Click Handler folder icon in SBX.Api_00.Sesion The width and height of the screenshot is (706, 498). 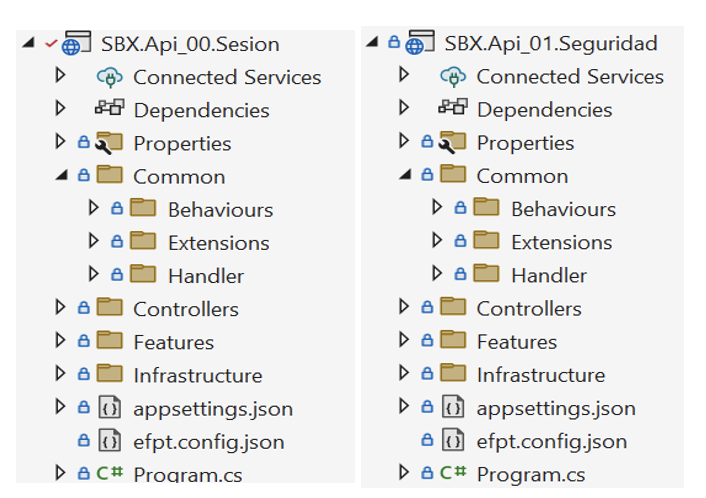(x=143, y=274)
